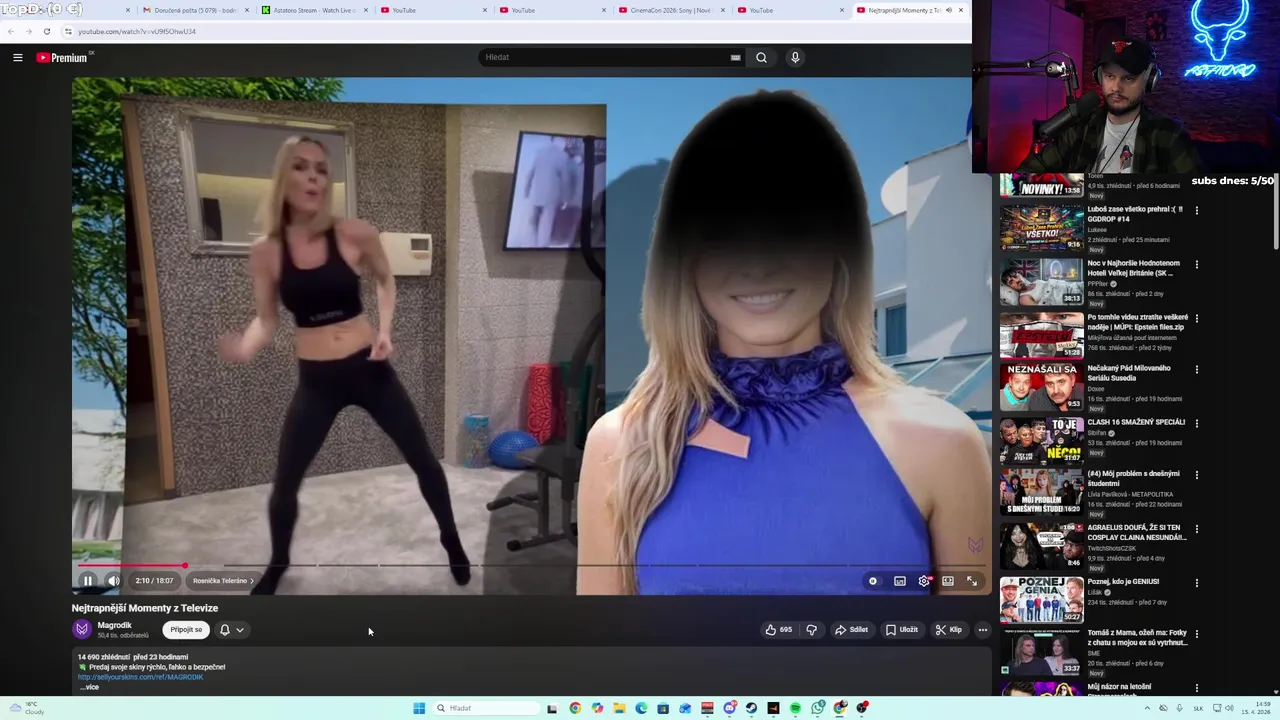This screenshot has height=720, width=1280.
Task: Click the Uložit save button
Action: click(901, 630)
